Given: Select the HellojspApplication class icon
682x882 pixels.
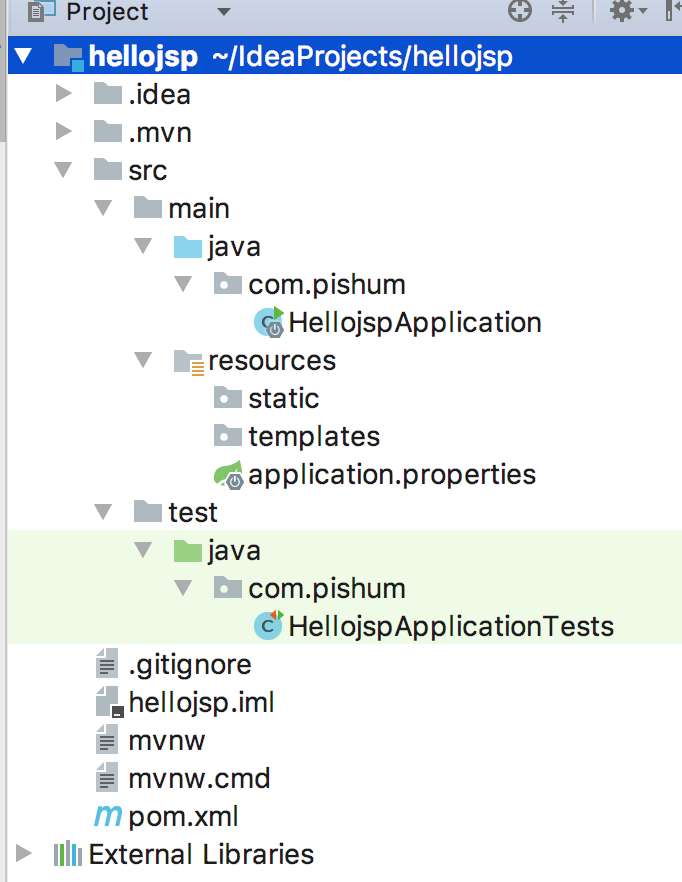Looking at the screenshot, I should [x=269, y=322].
